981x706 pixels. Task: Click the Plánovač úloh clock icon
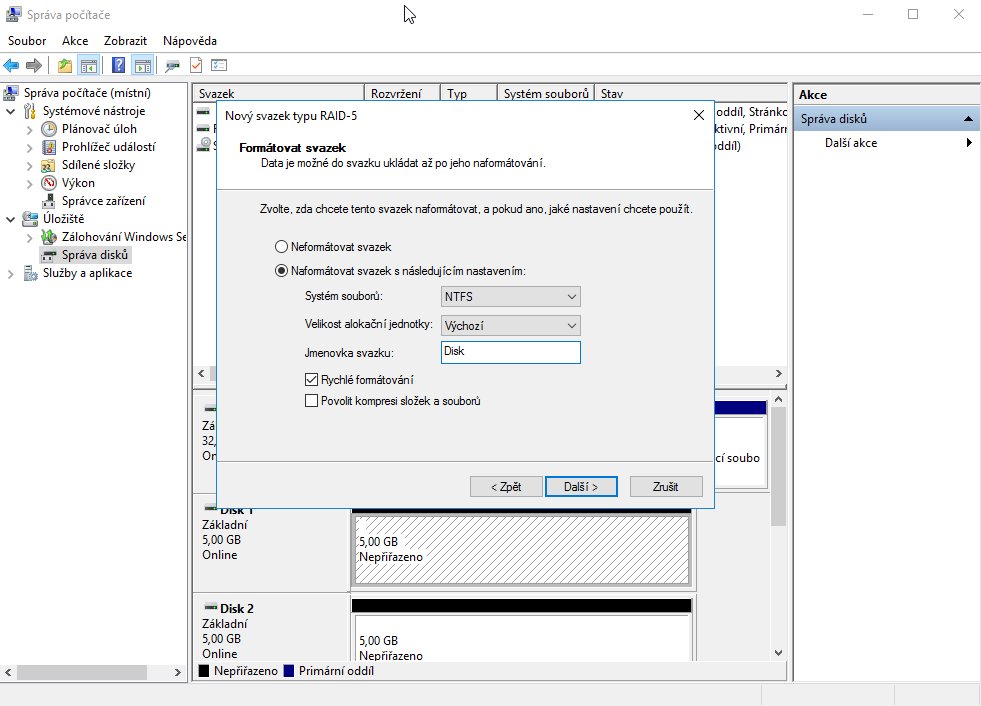[x=49, y=129]
